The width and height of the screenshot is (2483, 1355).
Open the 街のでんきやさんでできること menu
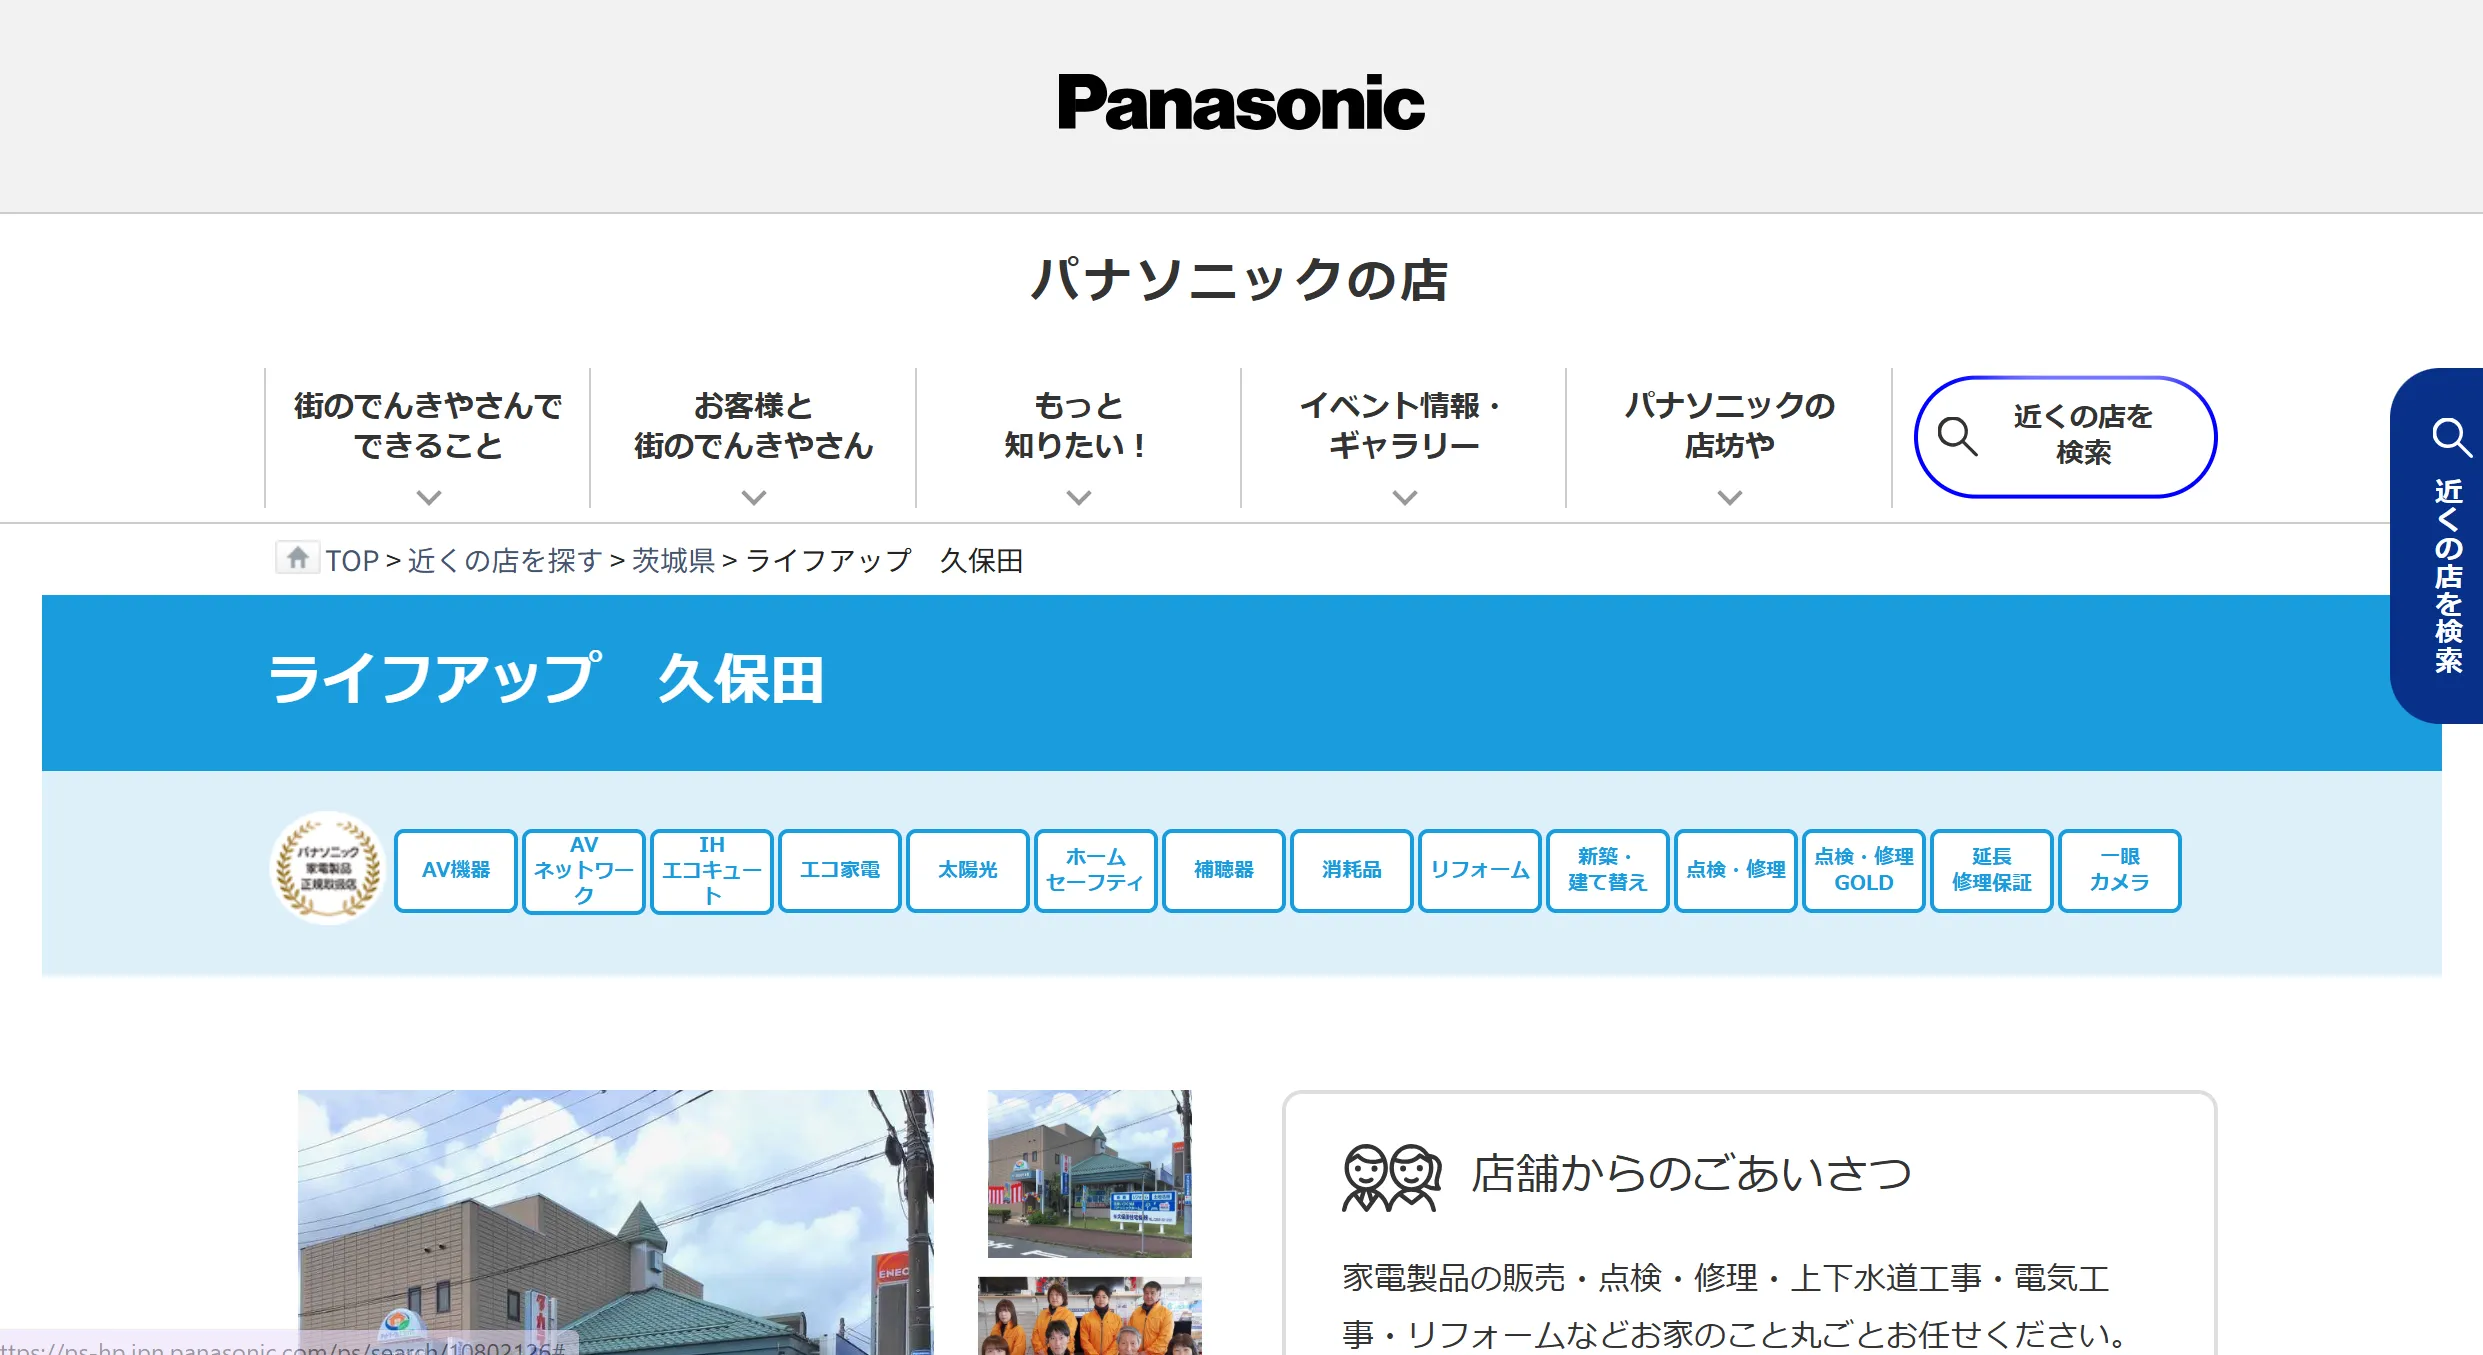[x=428, y=438]
